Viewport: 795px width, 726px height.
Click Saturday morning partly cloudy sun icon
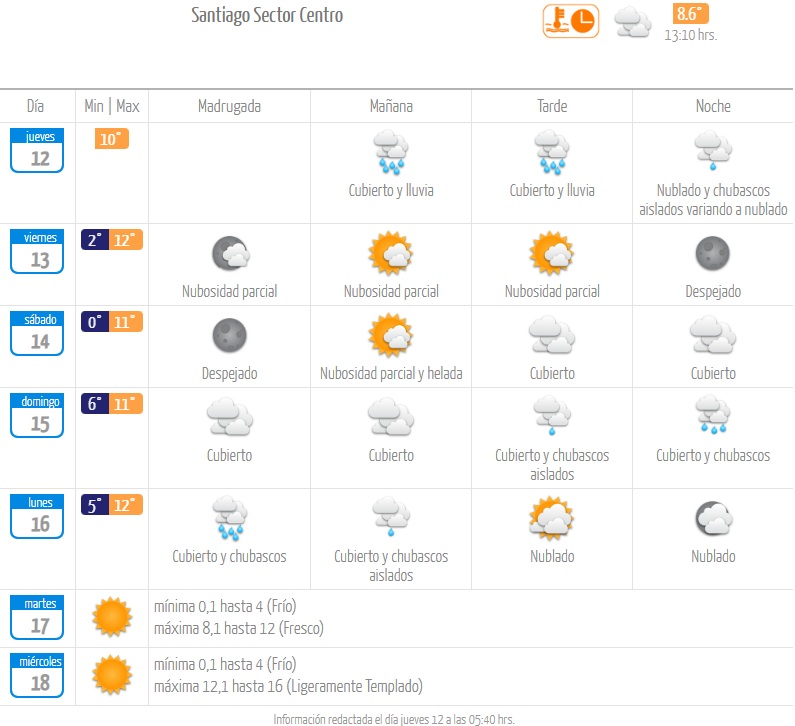(x=391, y=335)
